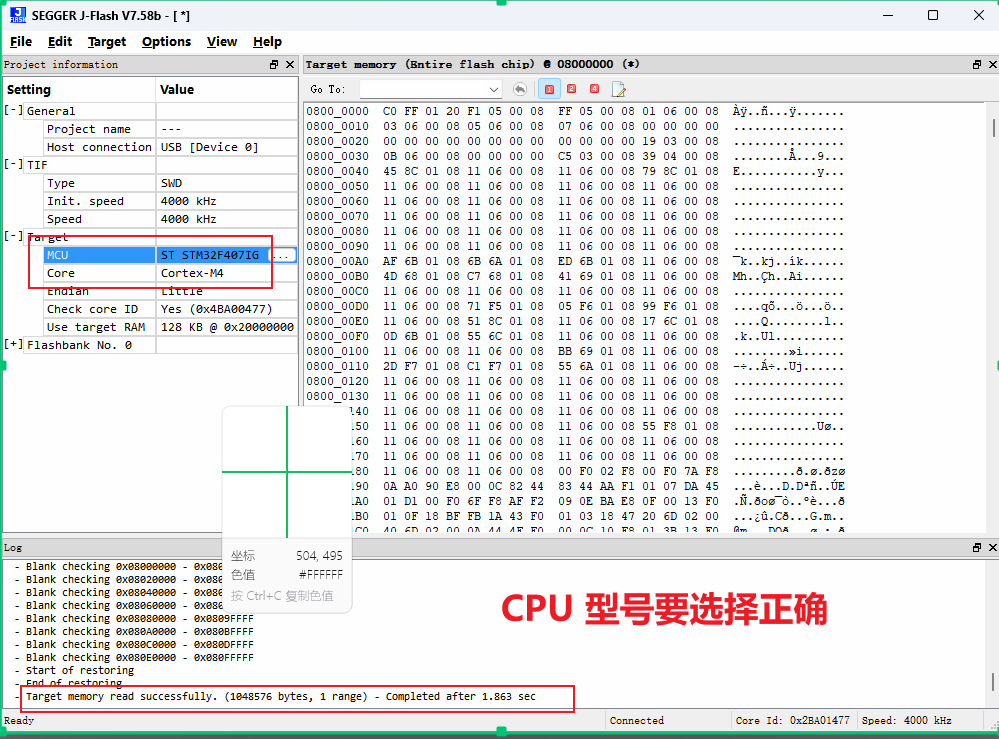Select 1-byte display width icon
999x739 pixels.
549,89
